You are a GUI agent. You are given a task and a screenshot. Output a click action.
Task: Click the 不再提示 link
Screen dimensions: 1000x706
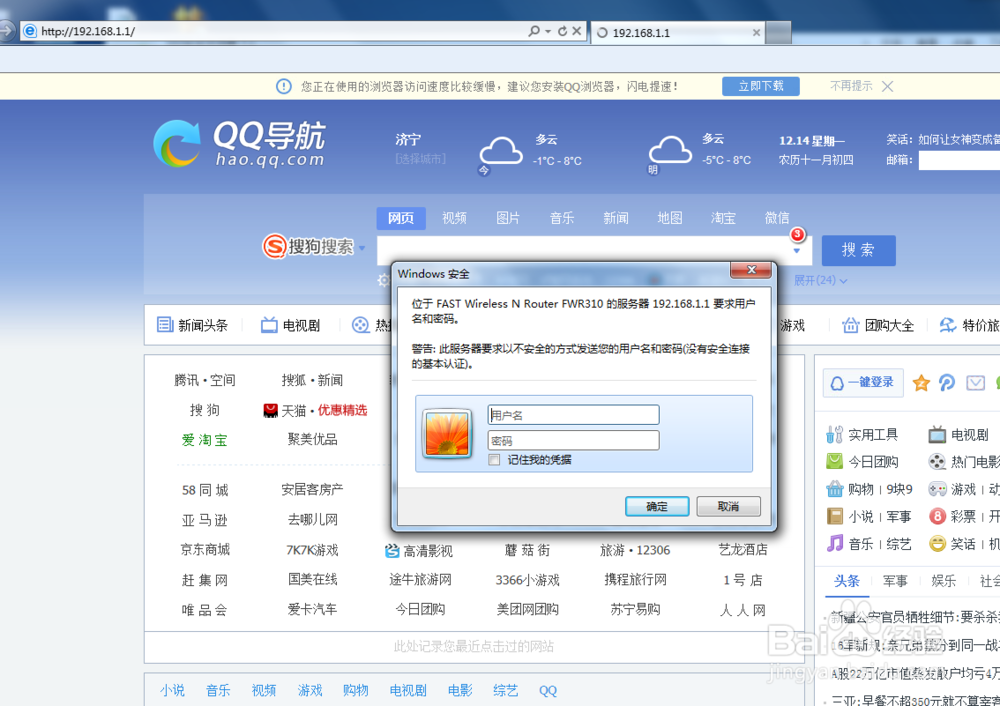point(851,85)
